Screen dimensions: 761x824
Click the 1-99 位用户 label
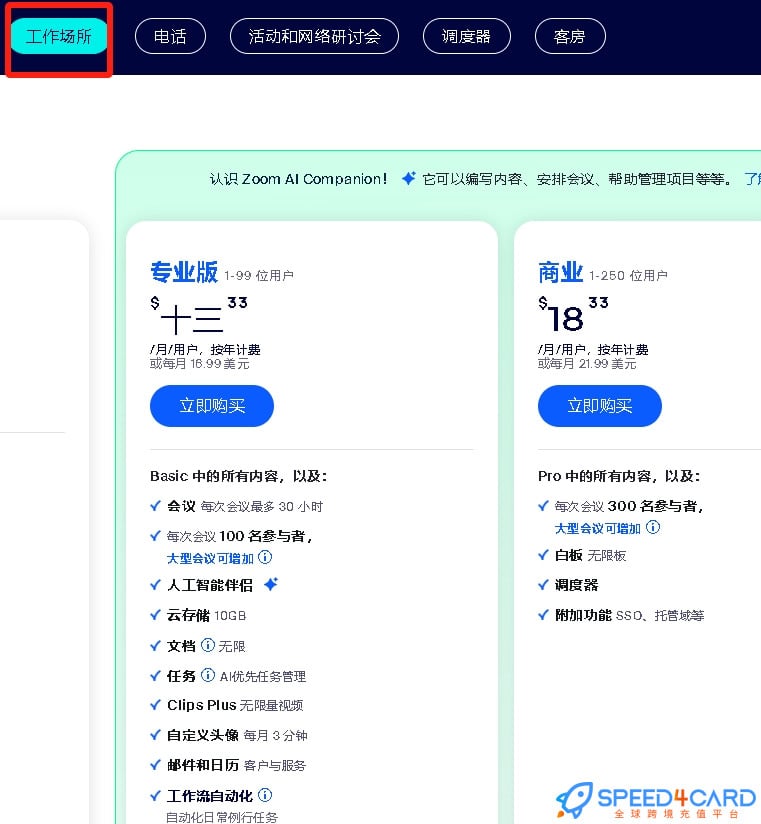[259, 275]
